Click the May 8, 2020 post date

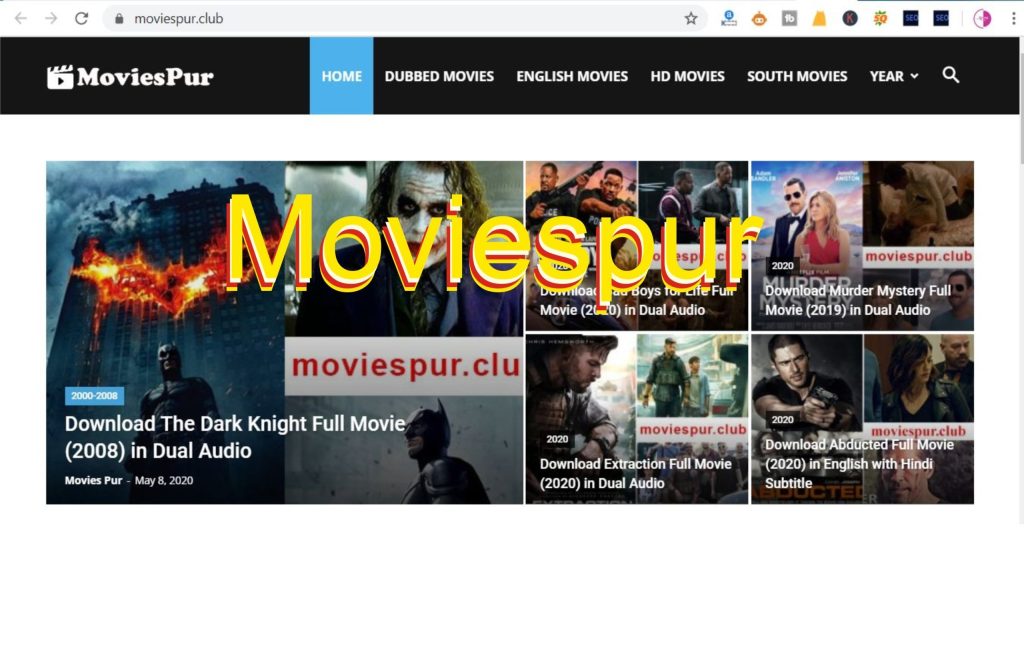(164, 480)
